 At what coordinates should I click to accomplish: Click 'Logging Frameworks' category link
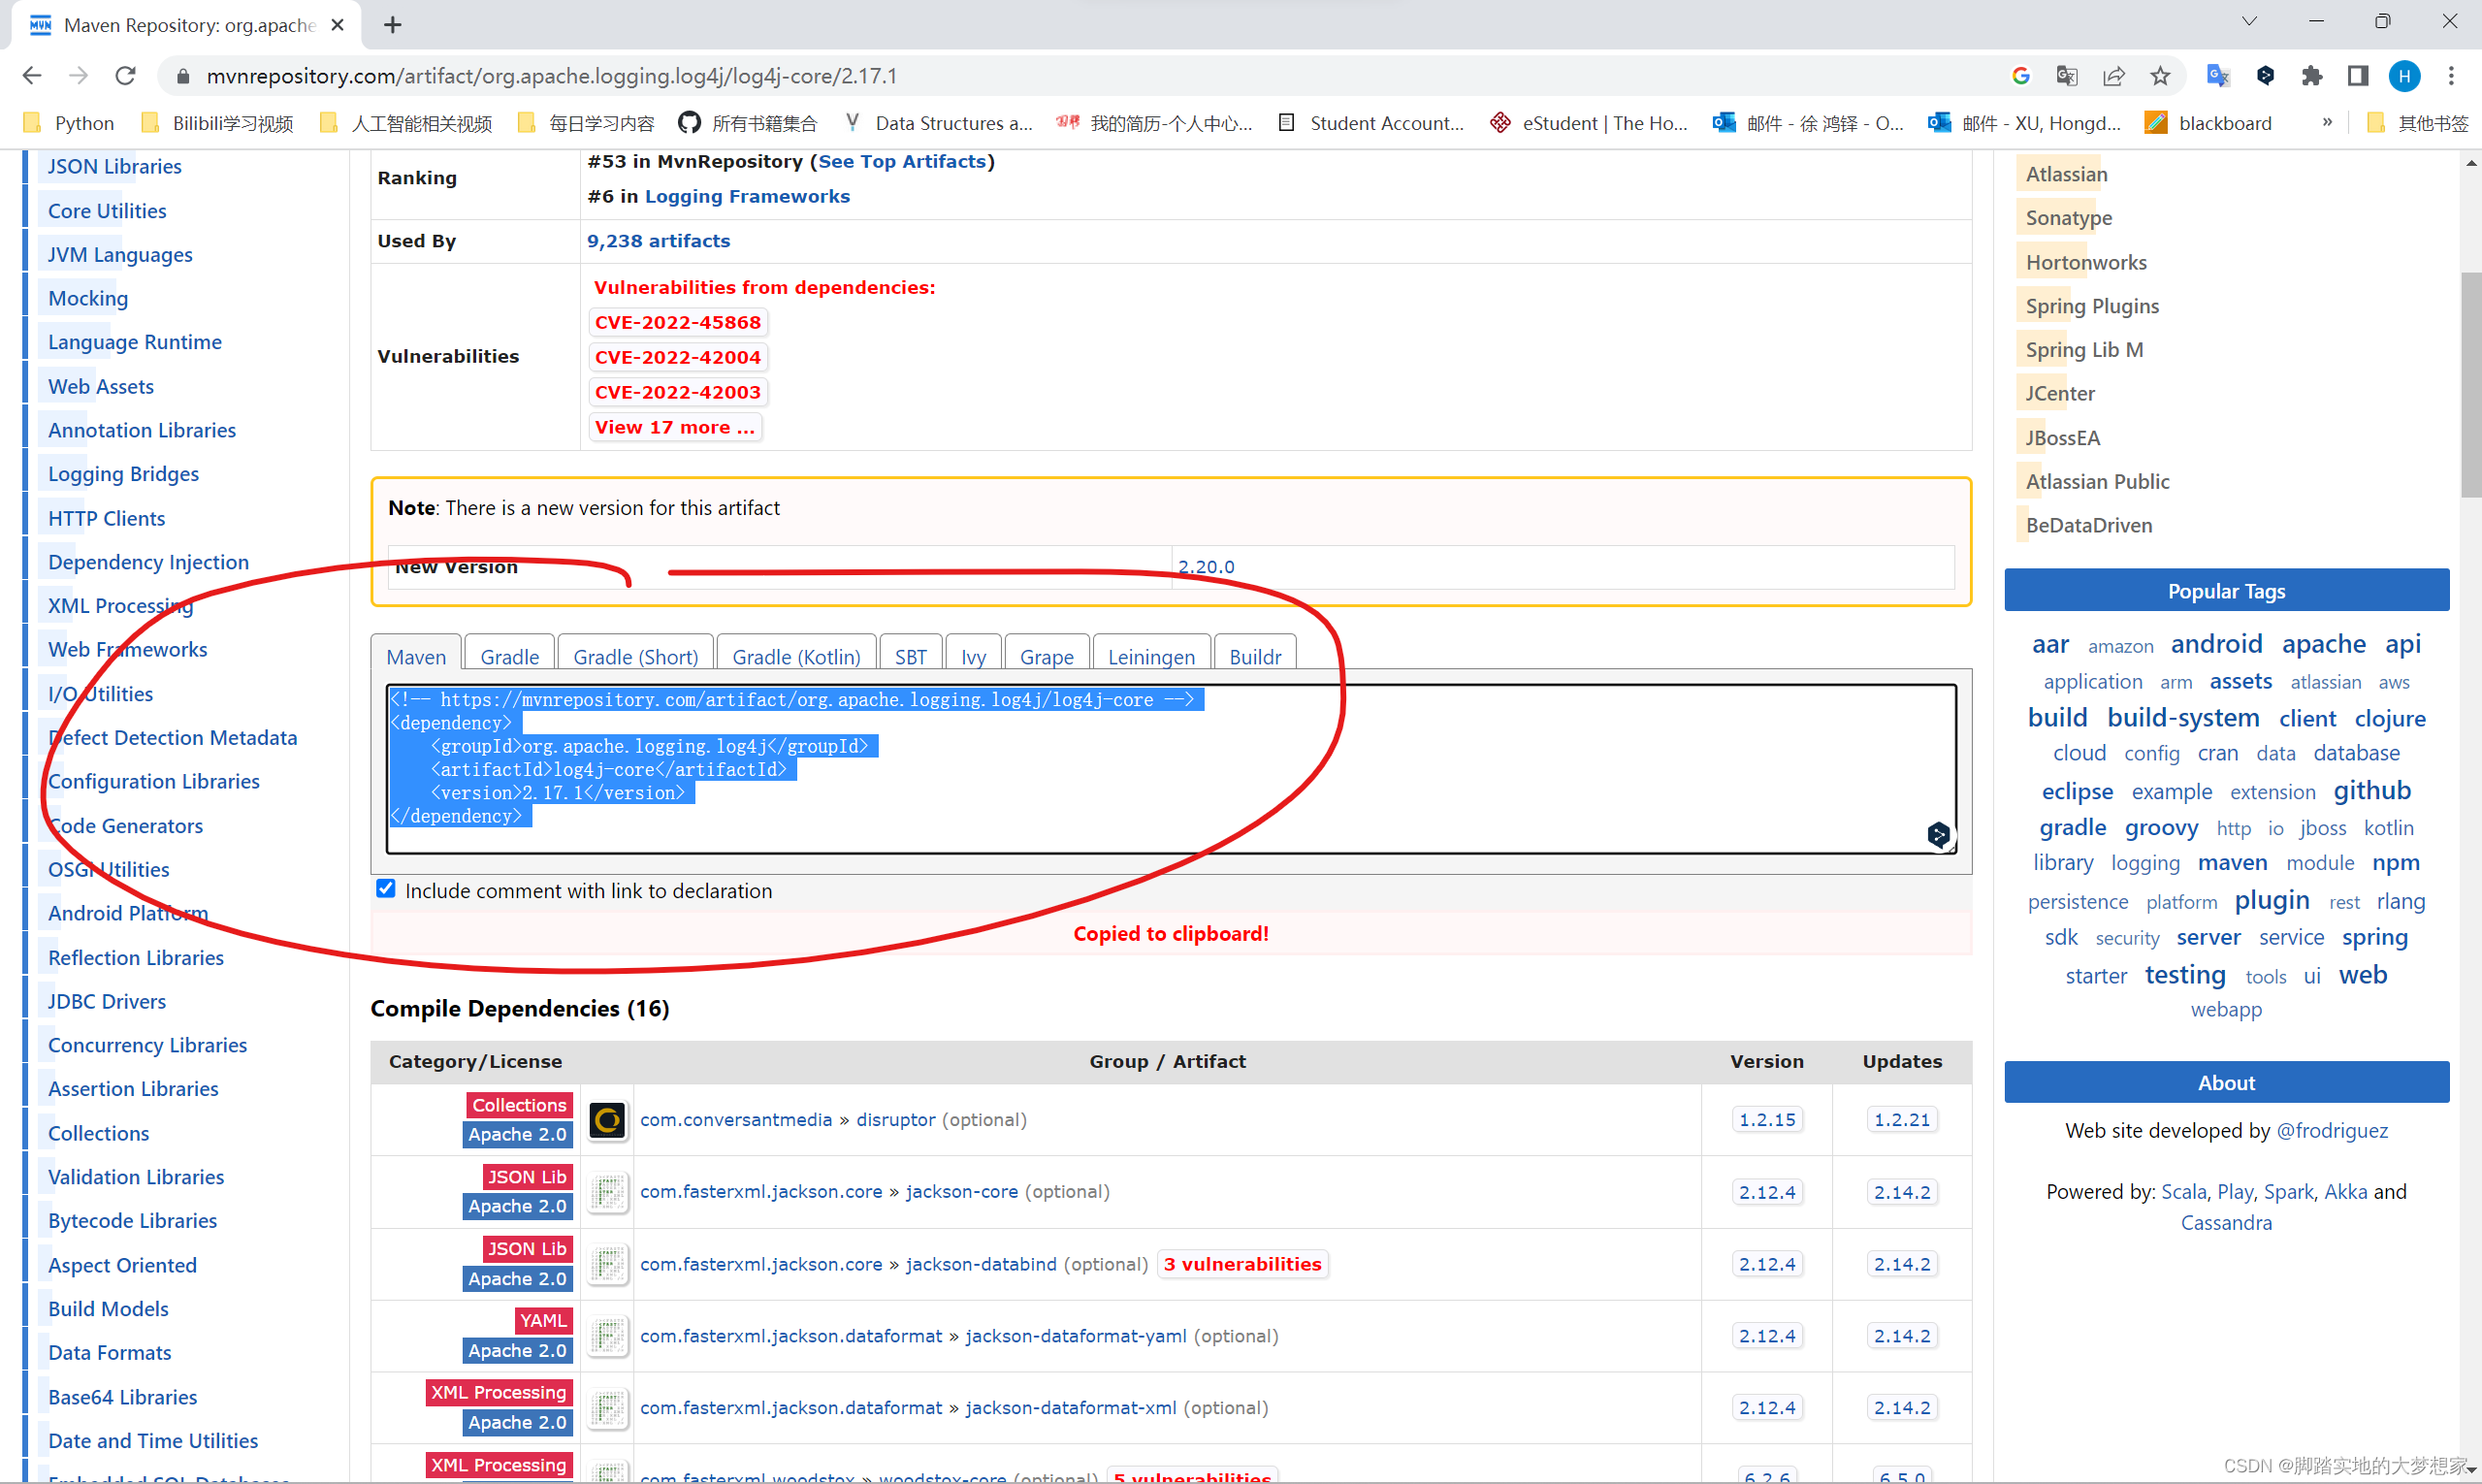[x=746, y=194]
